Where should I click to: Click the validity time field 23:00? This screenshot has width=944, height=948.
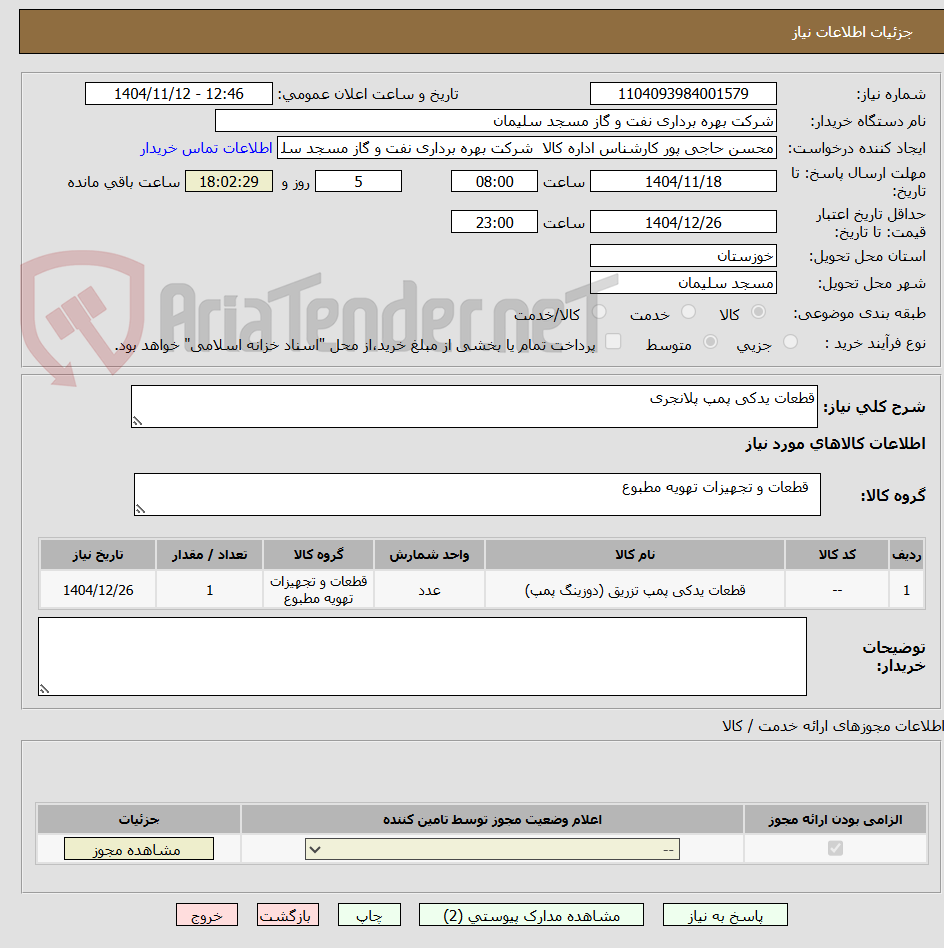(494, 222)
